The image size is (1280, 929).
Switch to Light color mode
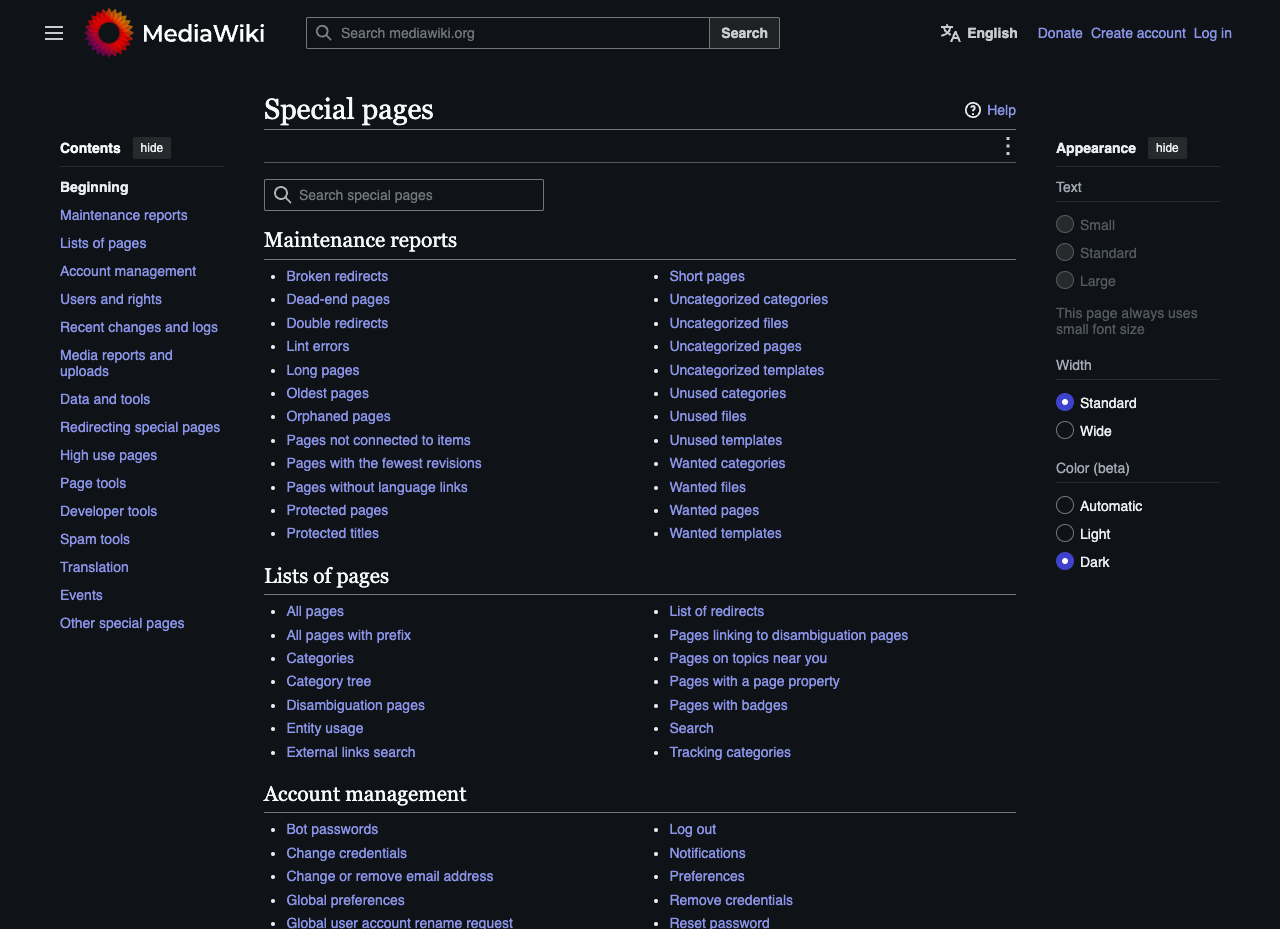click(x=1065, y=533)
